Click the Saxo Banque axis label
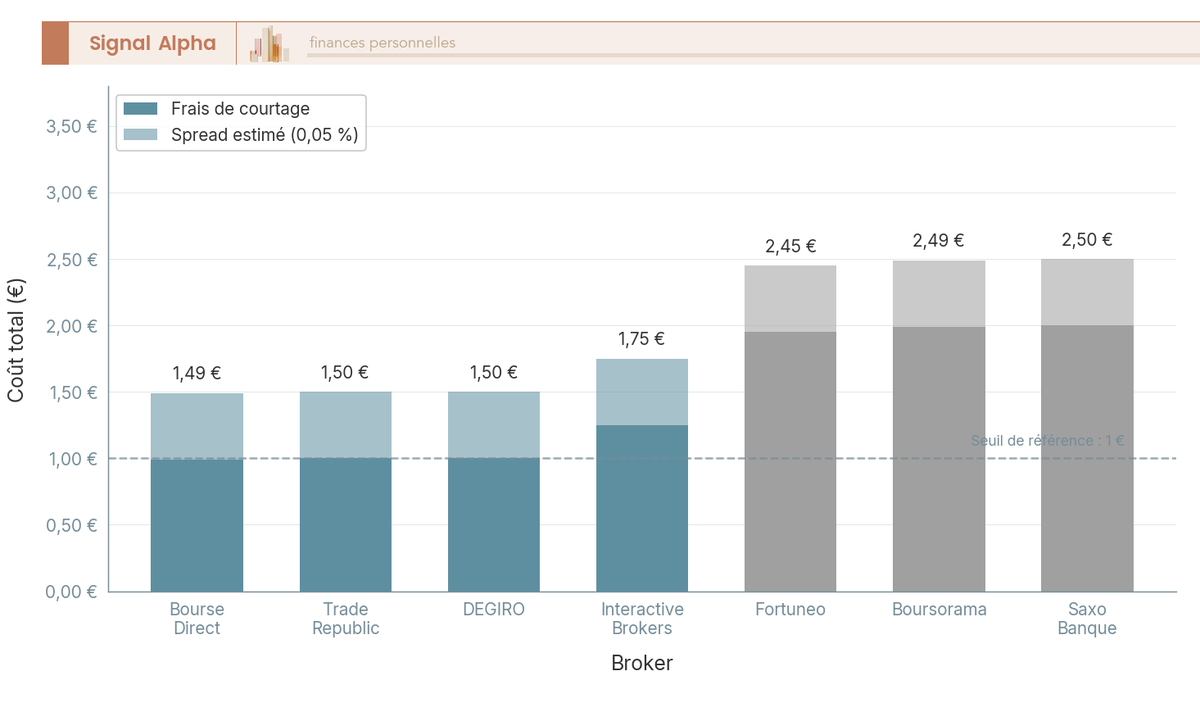 (x=1087, y=619)
